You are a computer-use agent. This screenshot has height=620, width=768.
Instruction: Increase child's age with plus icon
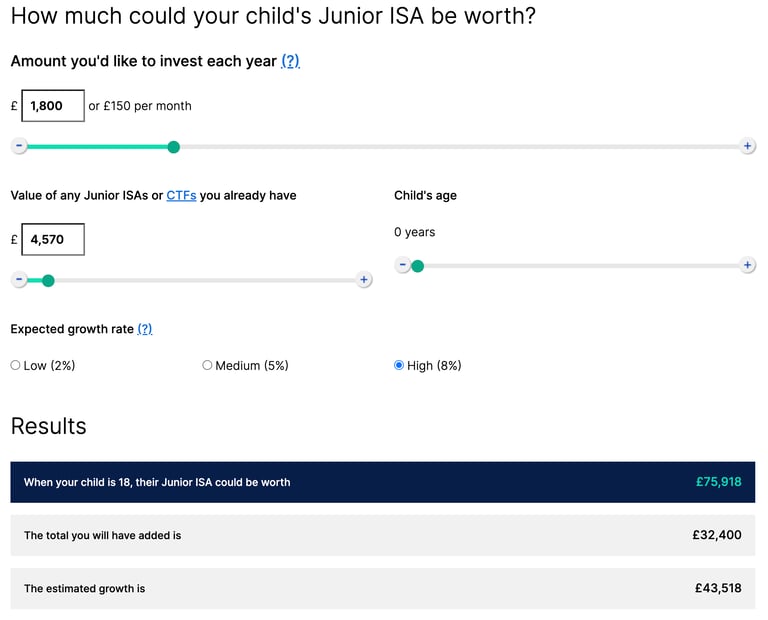coord(747,265)
